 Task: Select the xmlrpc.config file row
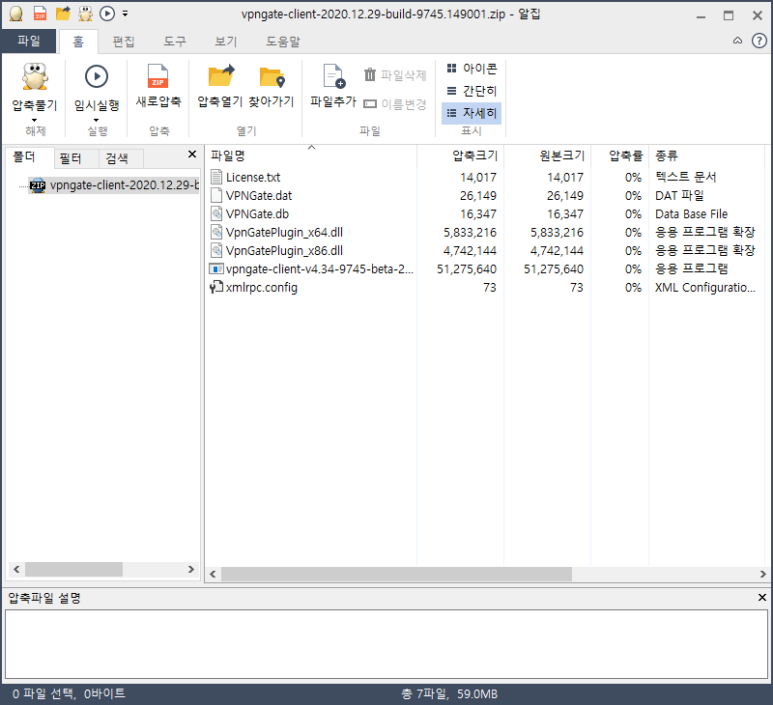(485, 287)
